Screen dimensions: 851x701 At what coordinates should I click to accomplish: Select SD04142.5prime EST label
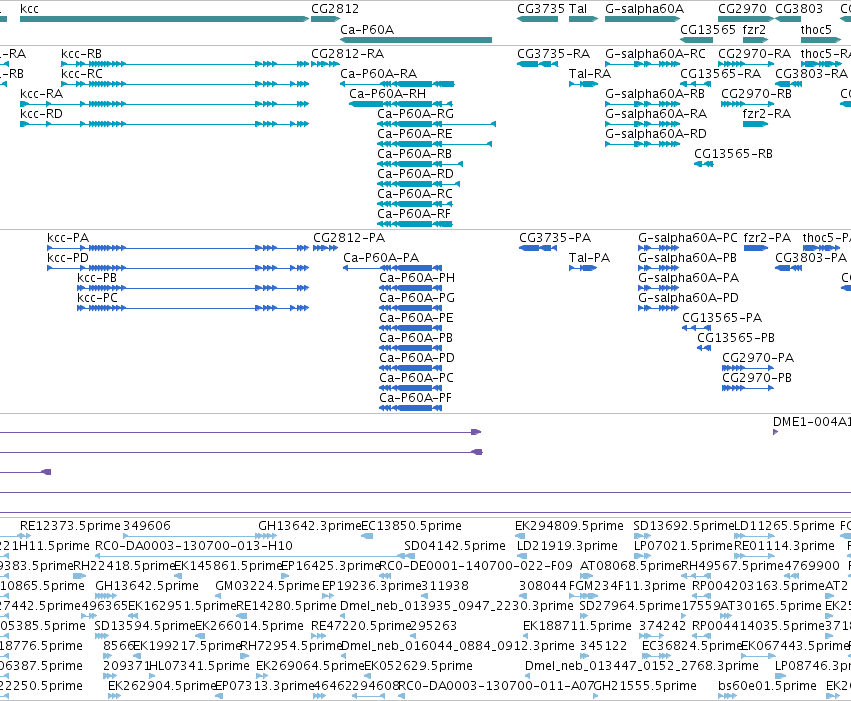coord(455,546)
